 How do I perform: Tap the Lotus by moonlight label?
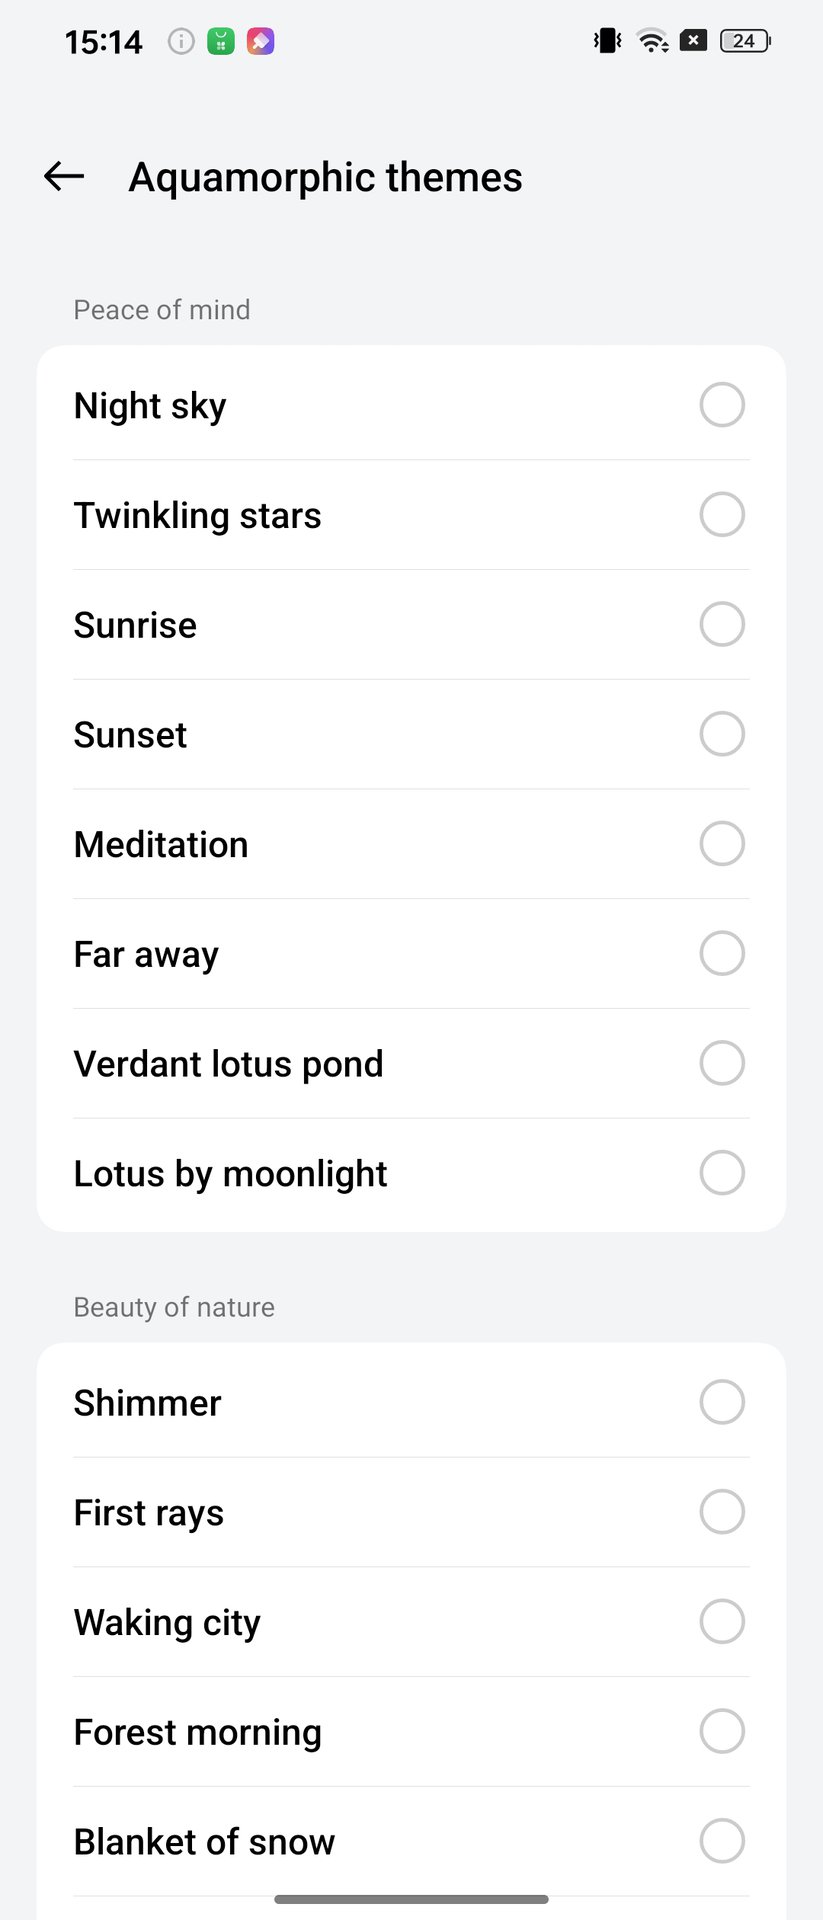[x=230, y=1173]
